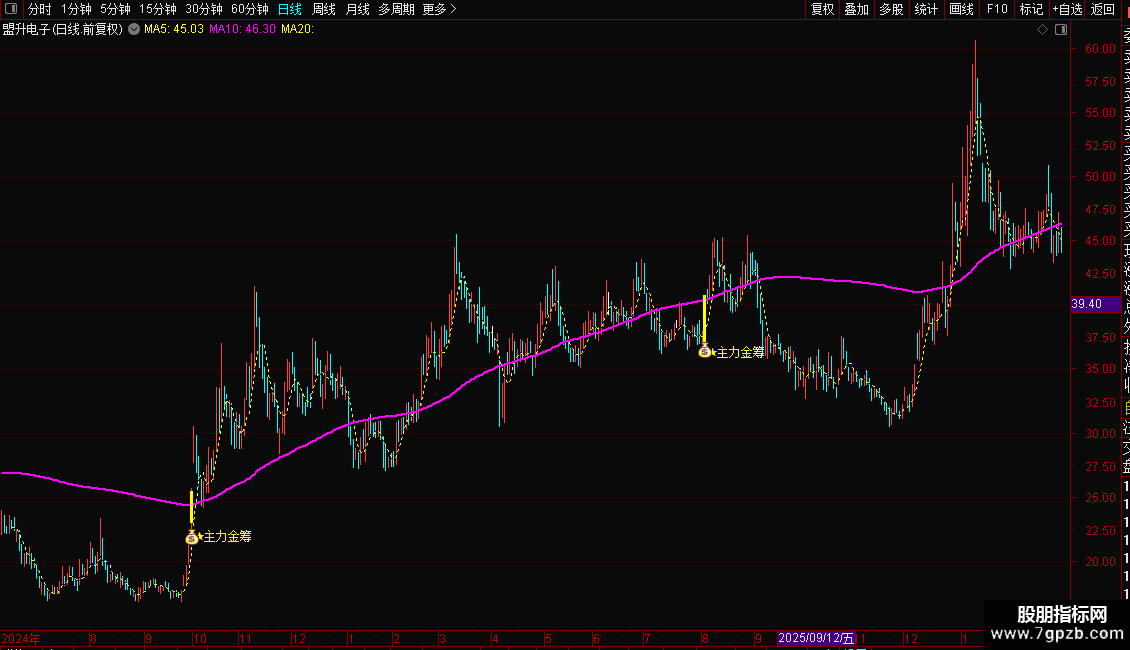
Task: Select the 30分钟 period tab
Action: click(204, 9)
